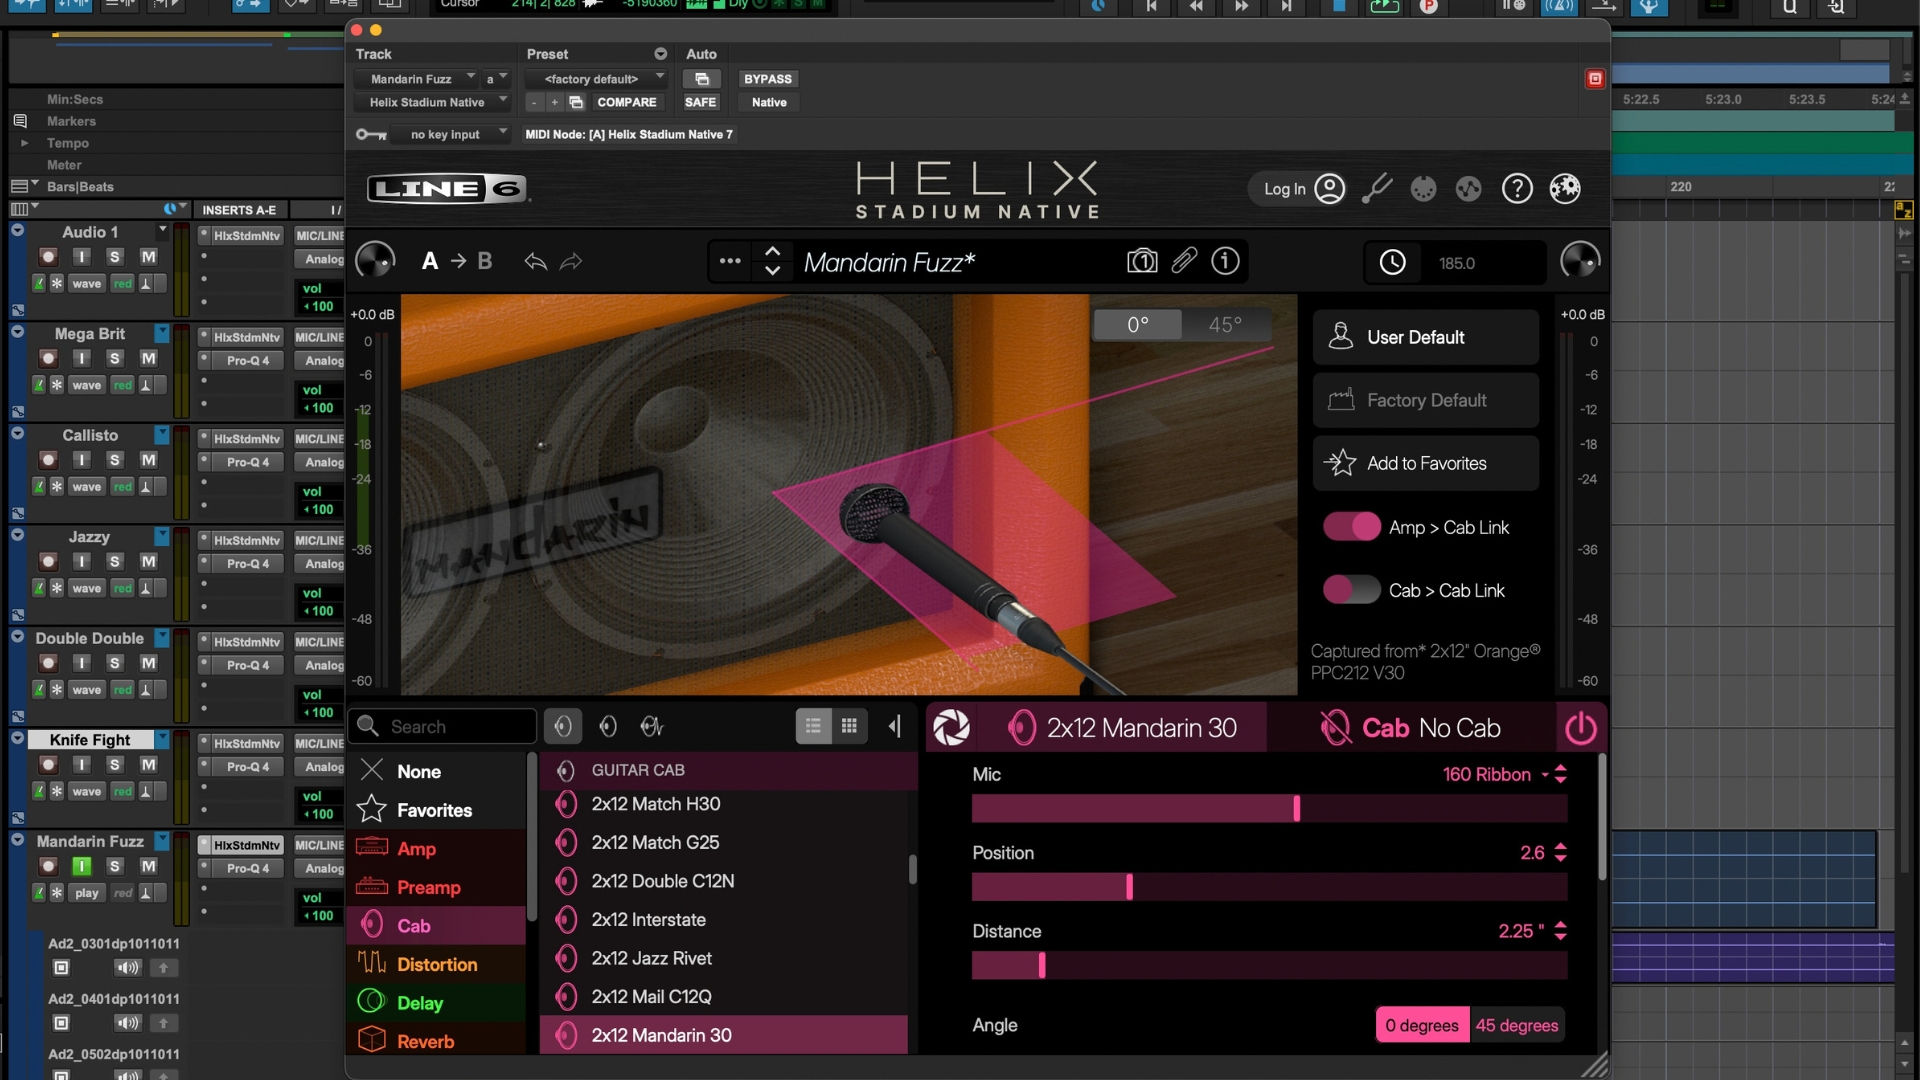The image size is (1920, 1080).
Task: Click the tempo clock icon
Action: [x=1392, y=262]
